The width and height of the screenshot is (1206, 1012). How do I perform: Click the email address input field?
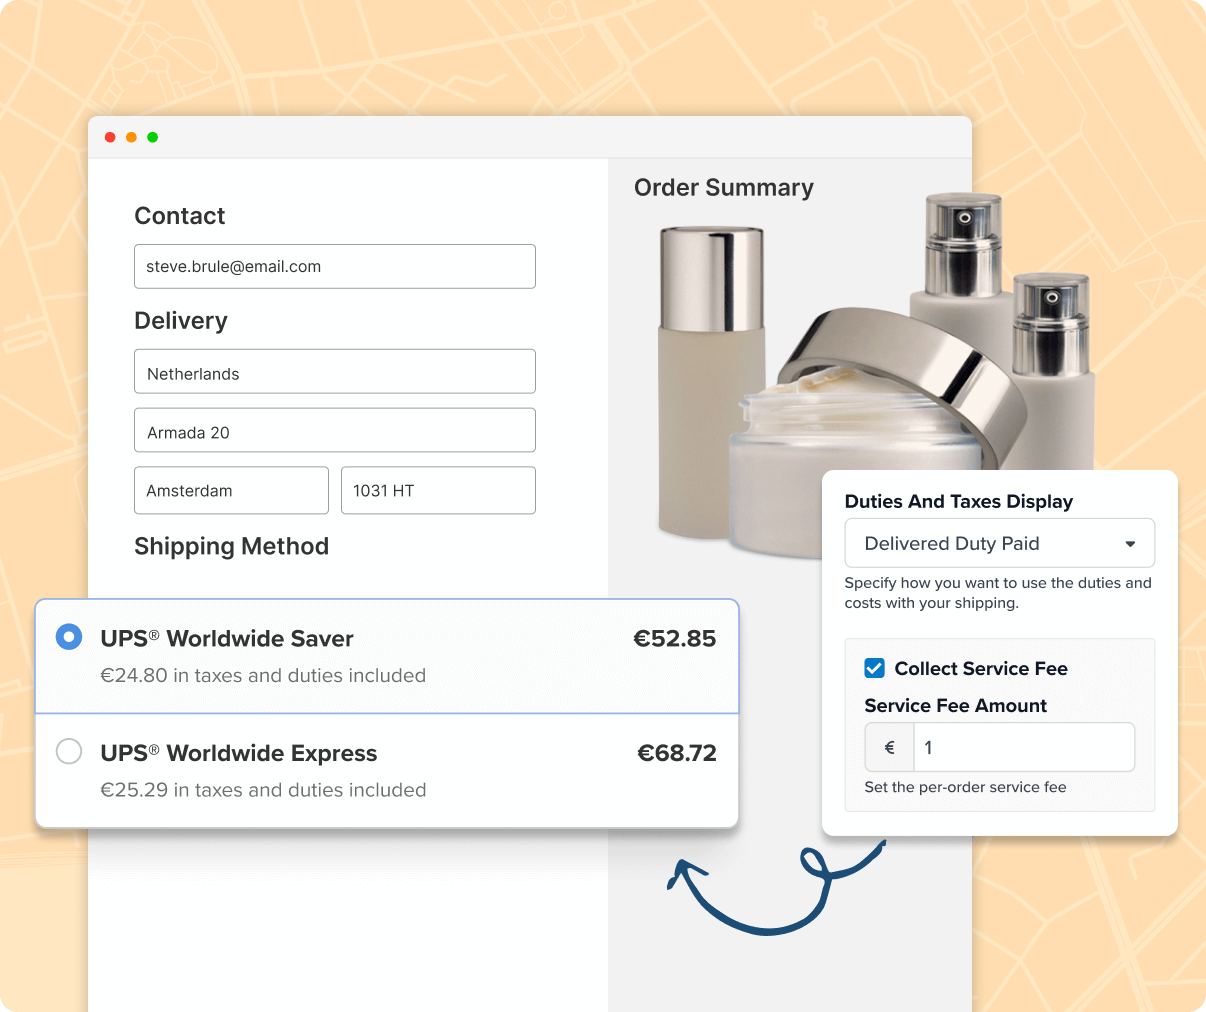pyautogui.click(x=334, y=267)
